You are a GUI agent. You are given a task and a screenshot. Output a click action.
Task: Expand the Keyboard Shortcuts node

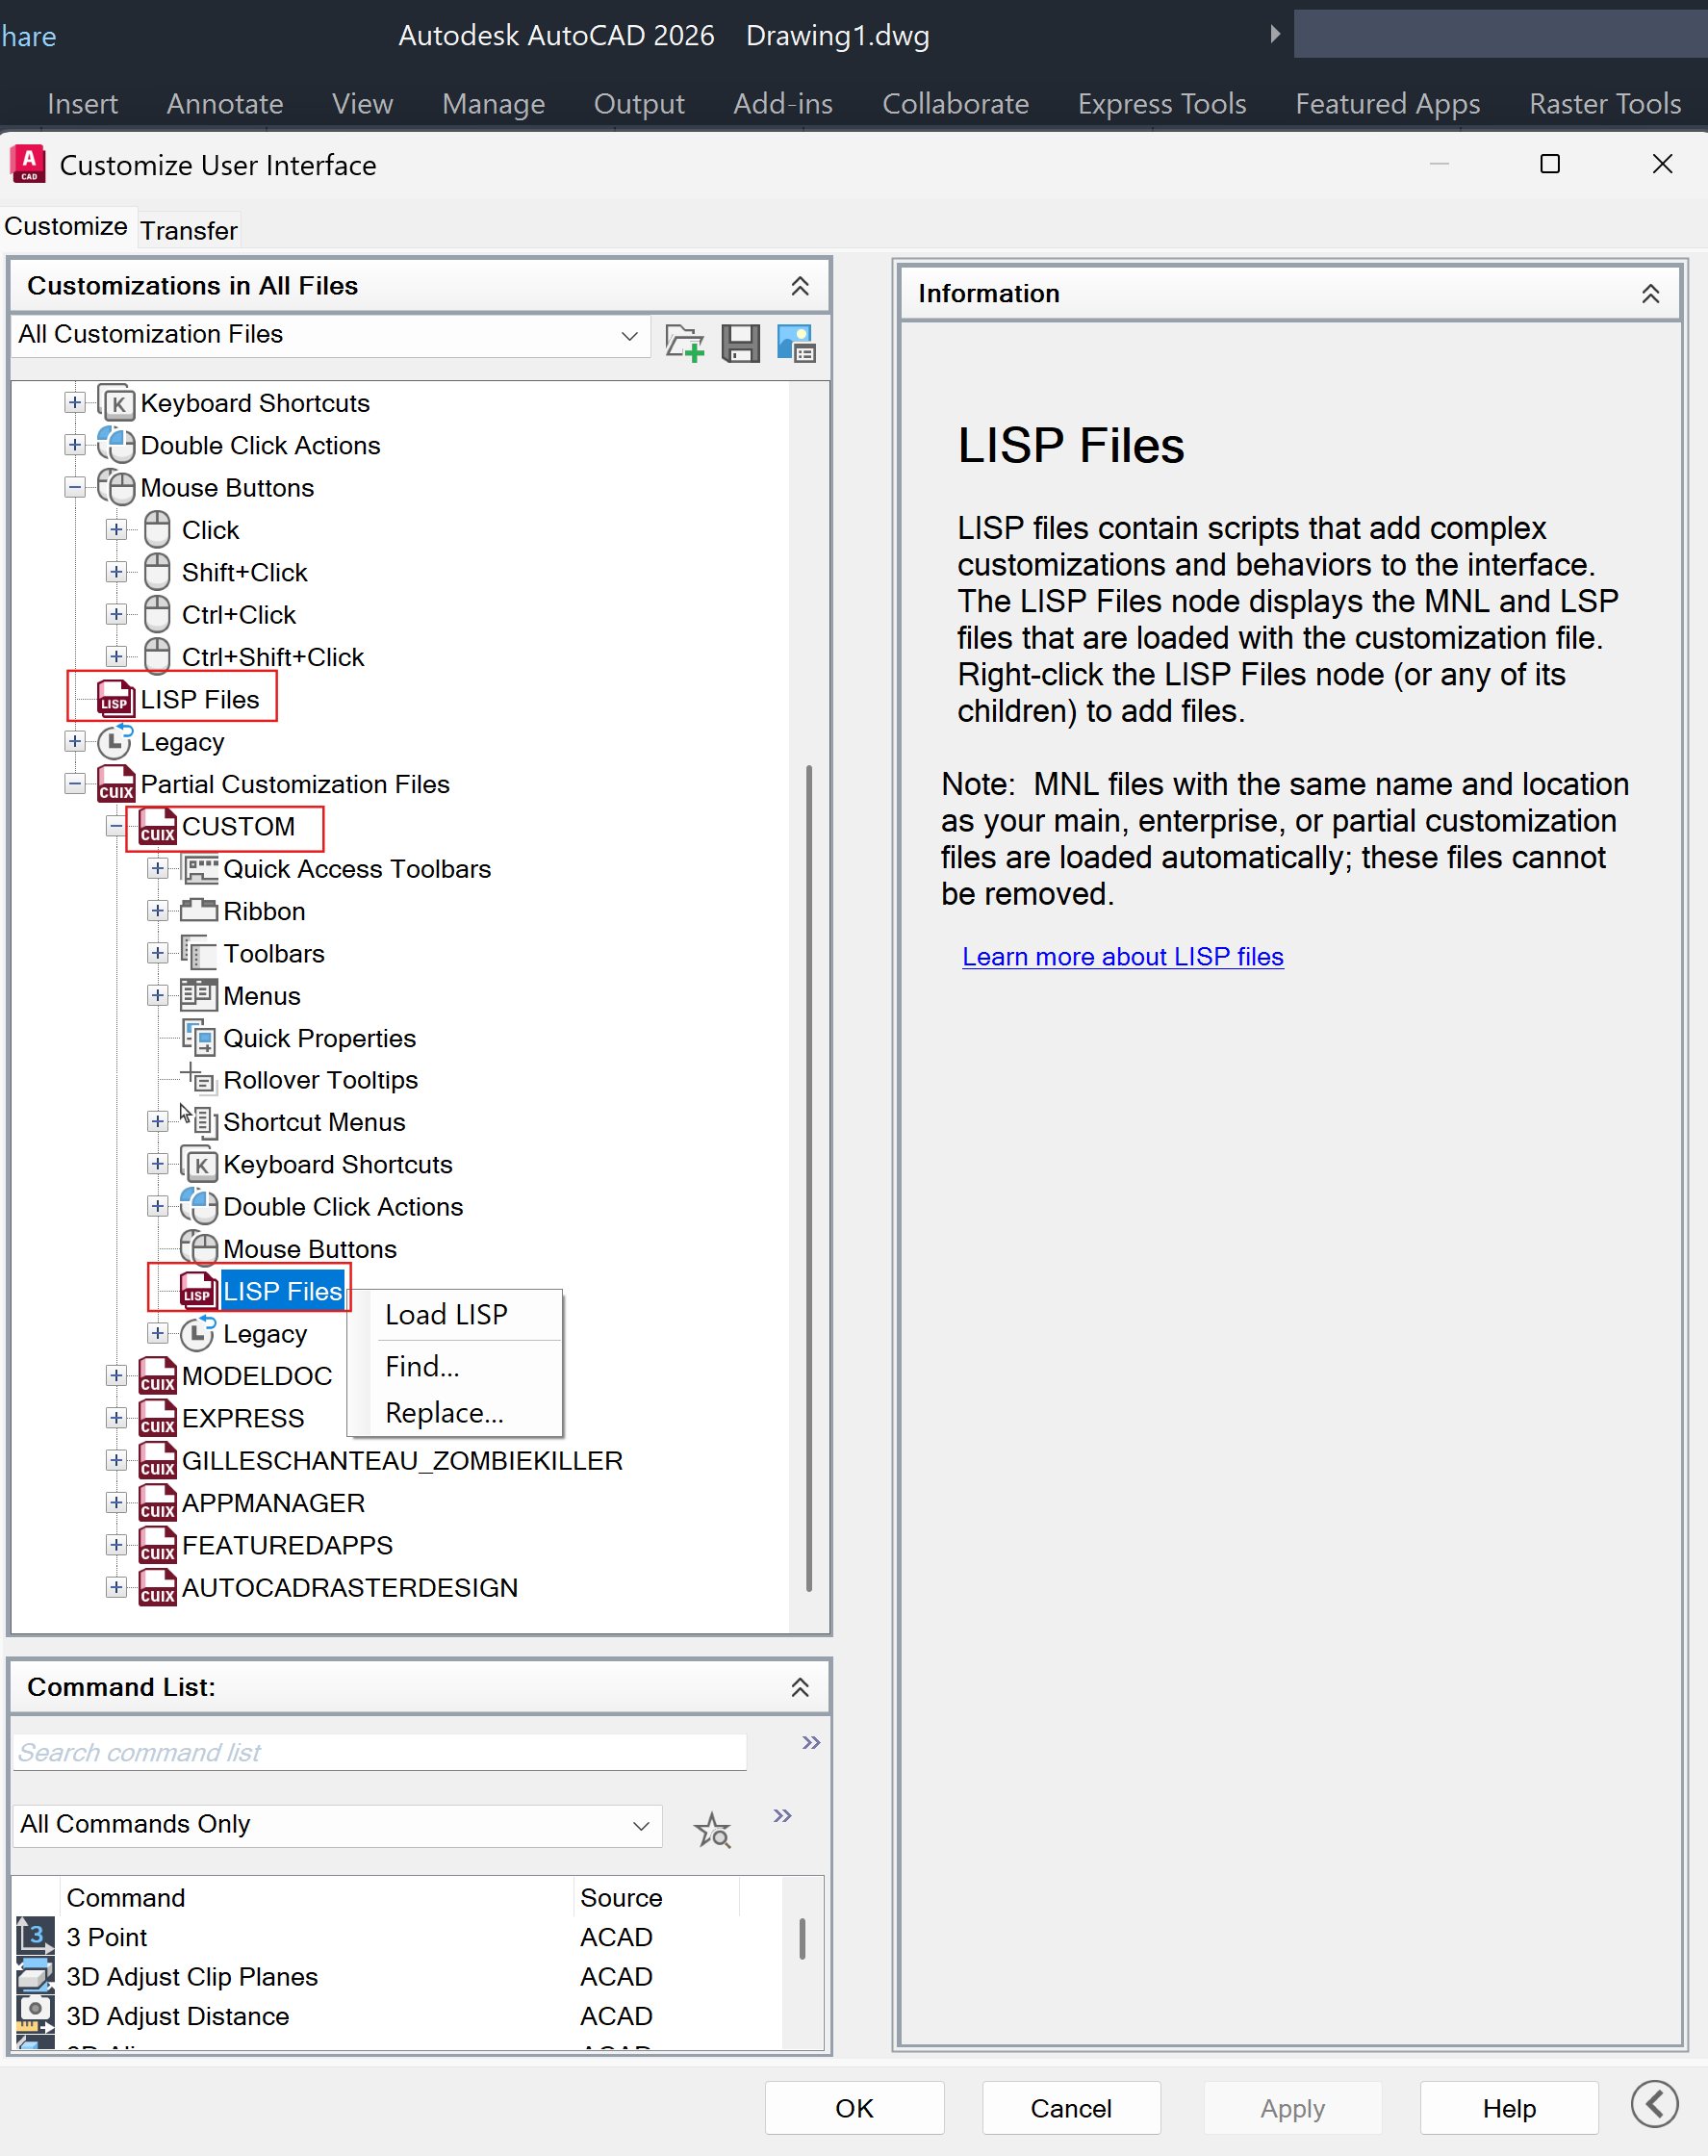[x=75, y=403]
